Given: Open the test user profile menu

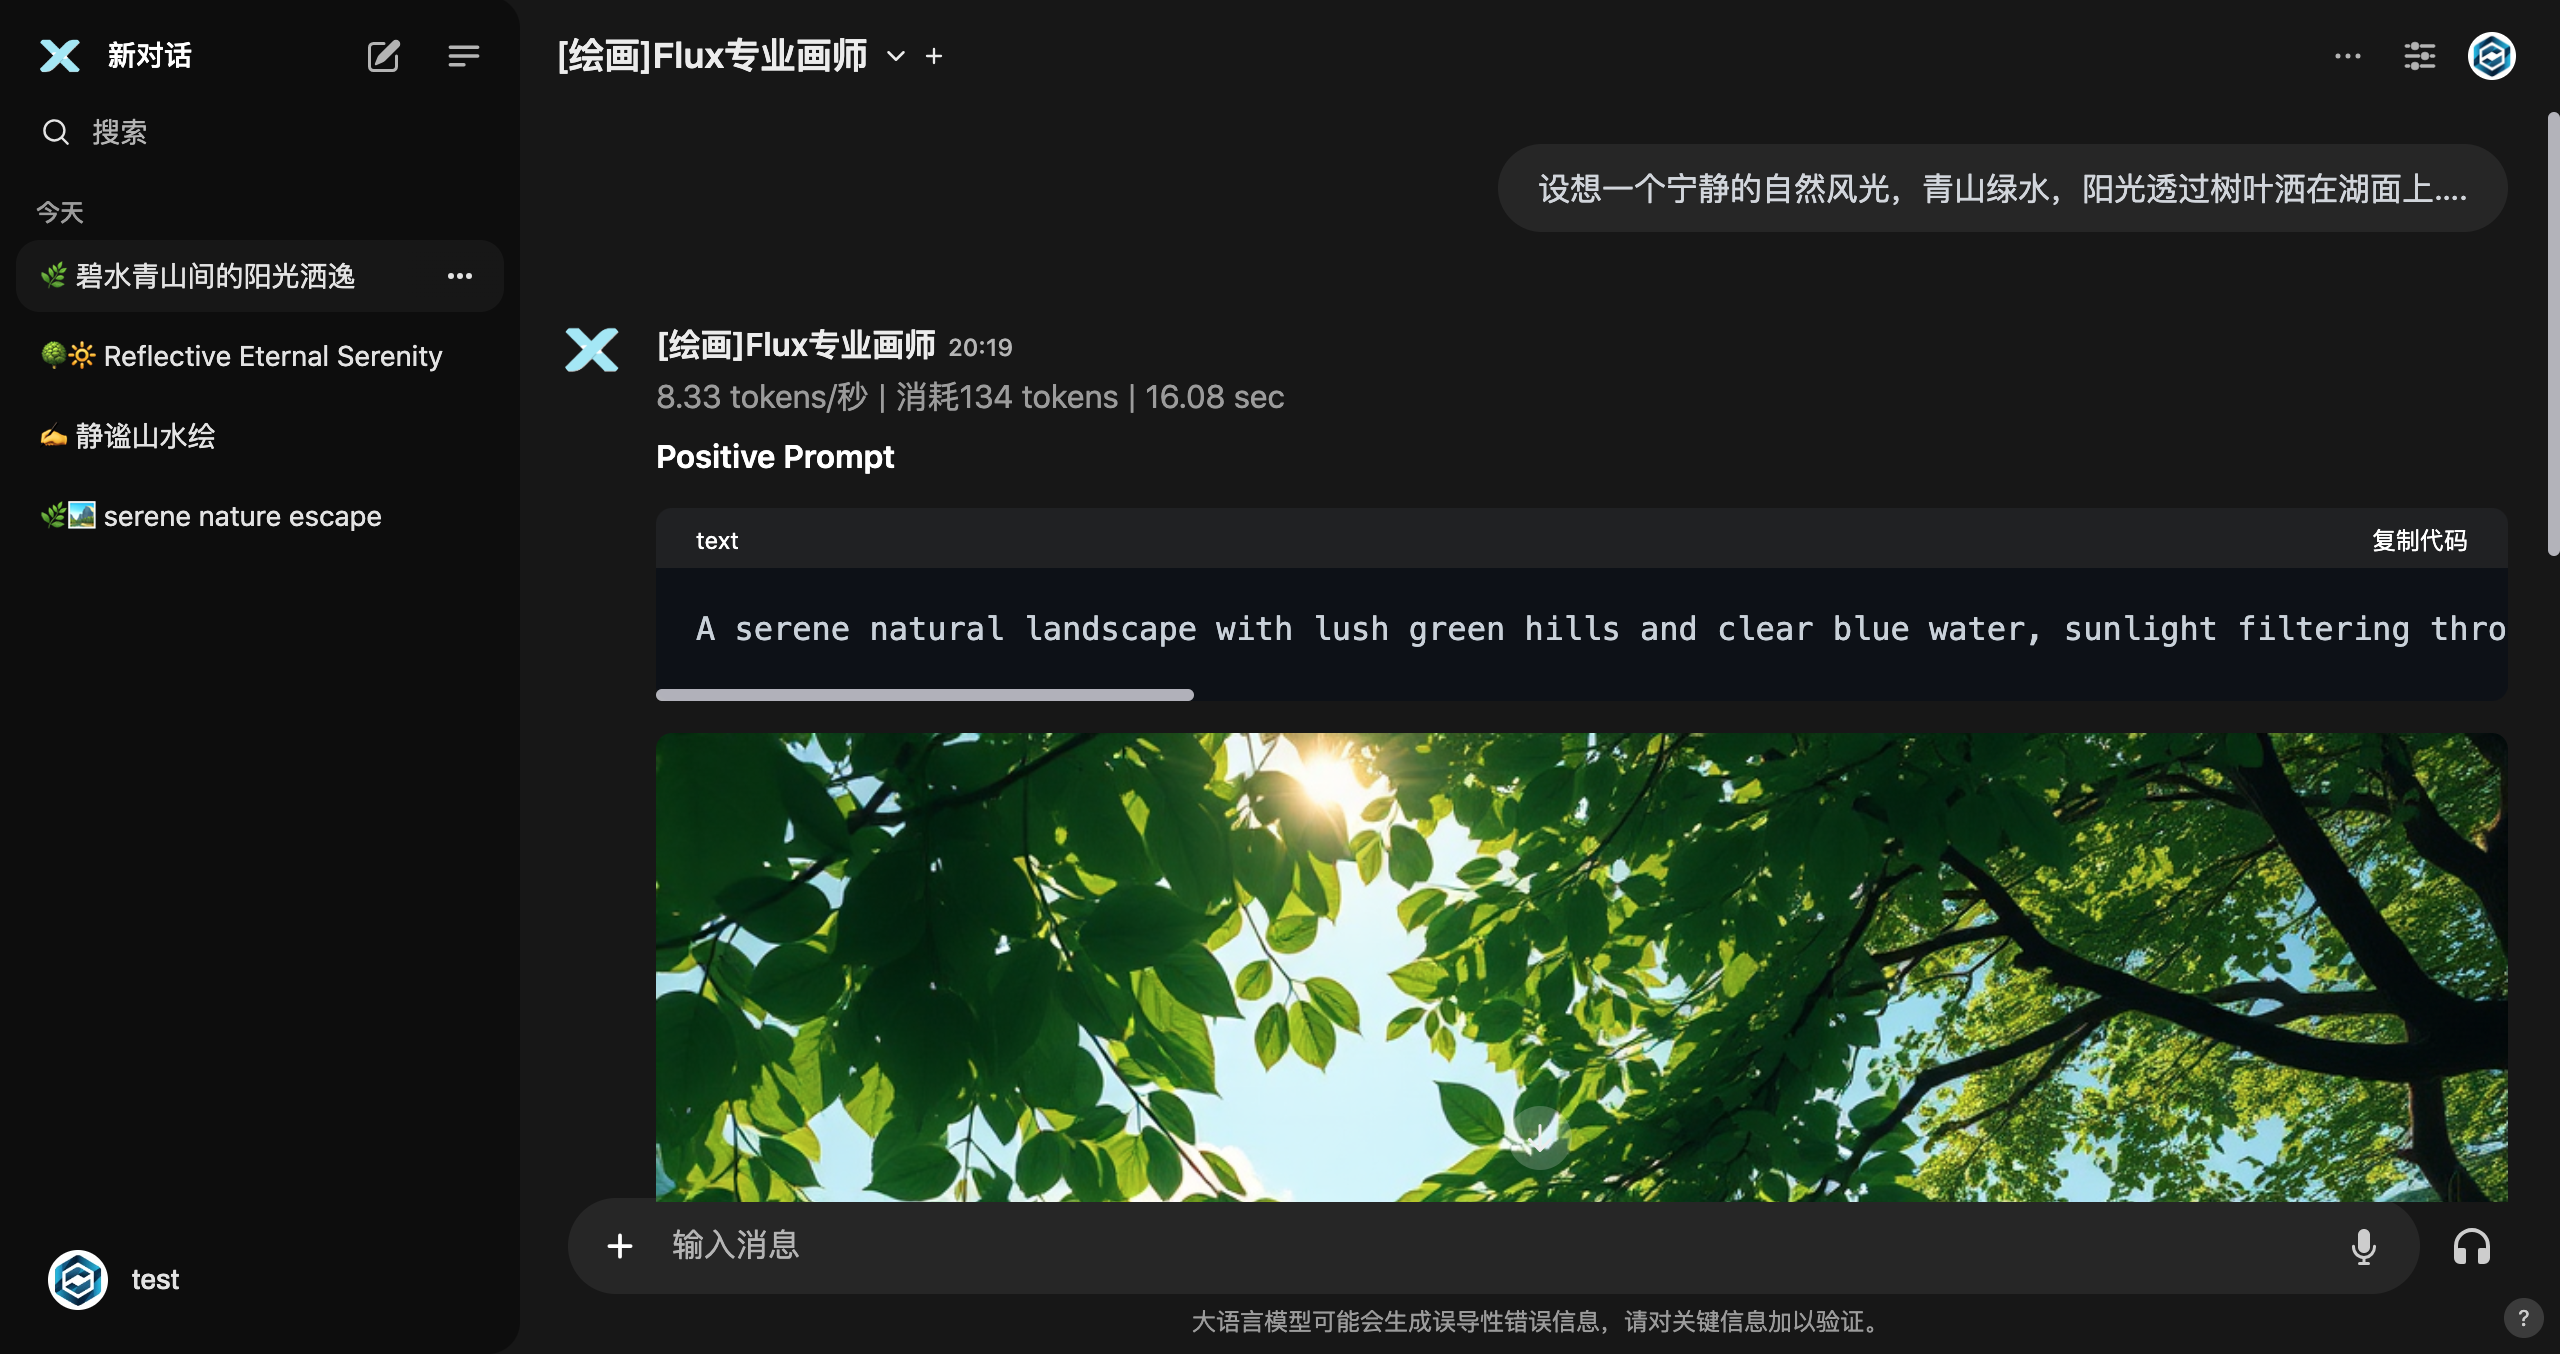Looking at the screenshot, I should coord(115,1280).
